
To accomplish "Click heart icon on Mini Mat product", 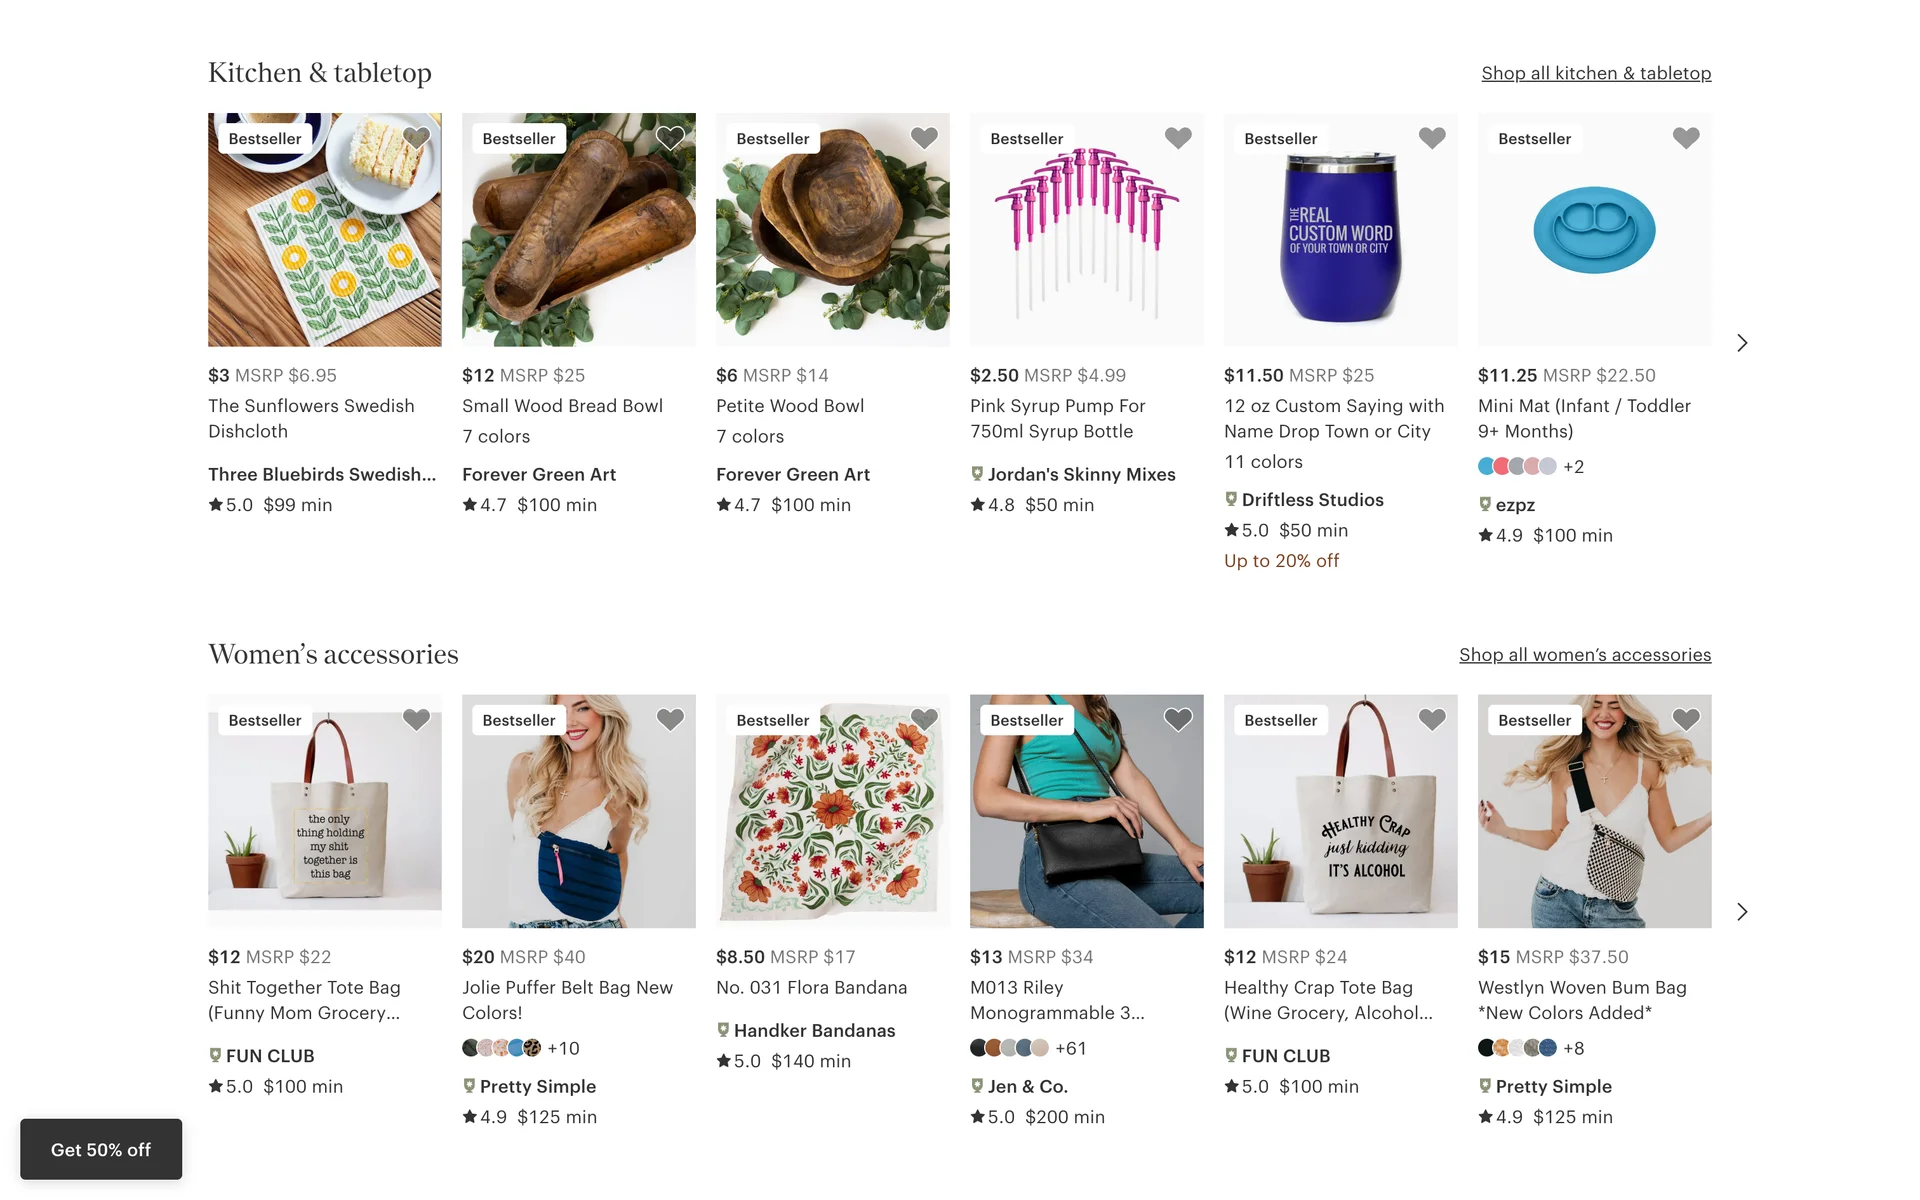I will point(1686,138).
